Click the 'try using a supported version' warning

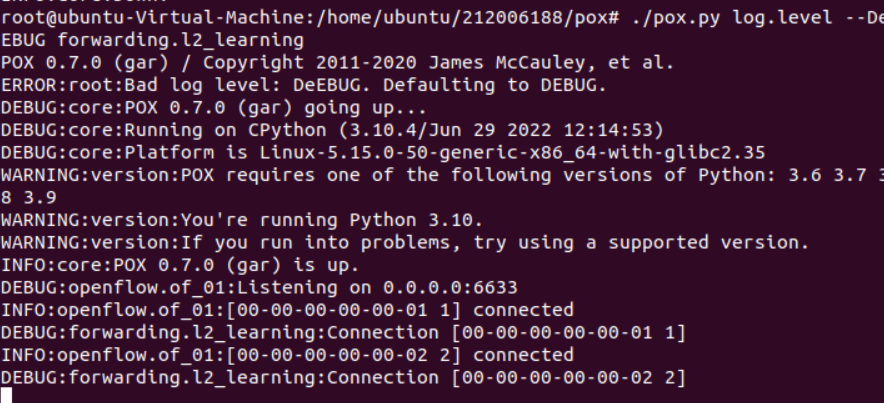coord(405,242)
